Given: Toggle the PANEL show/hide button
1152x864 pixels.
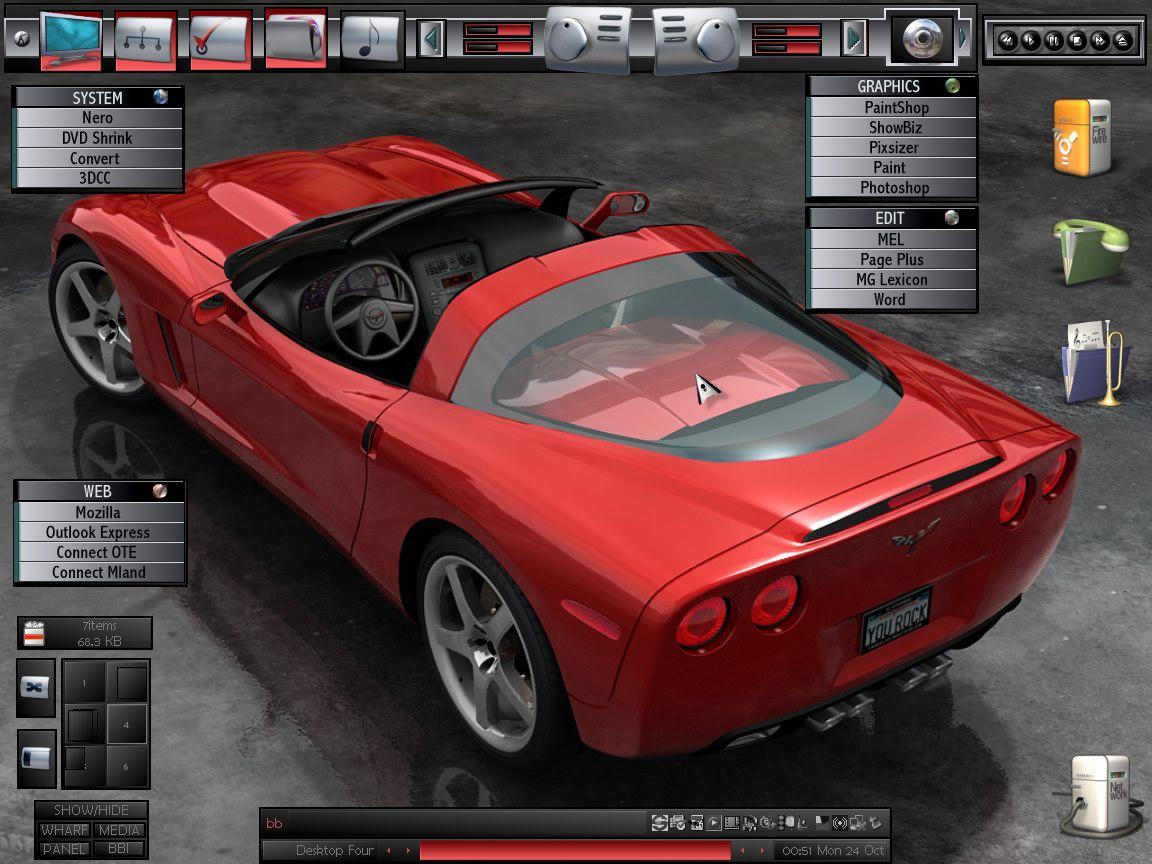Looking at the screenshot, I should tap(65, 848).
